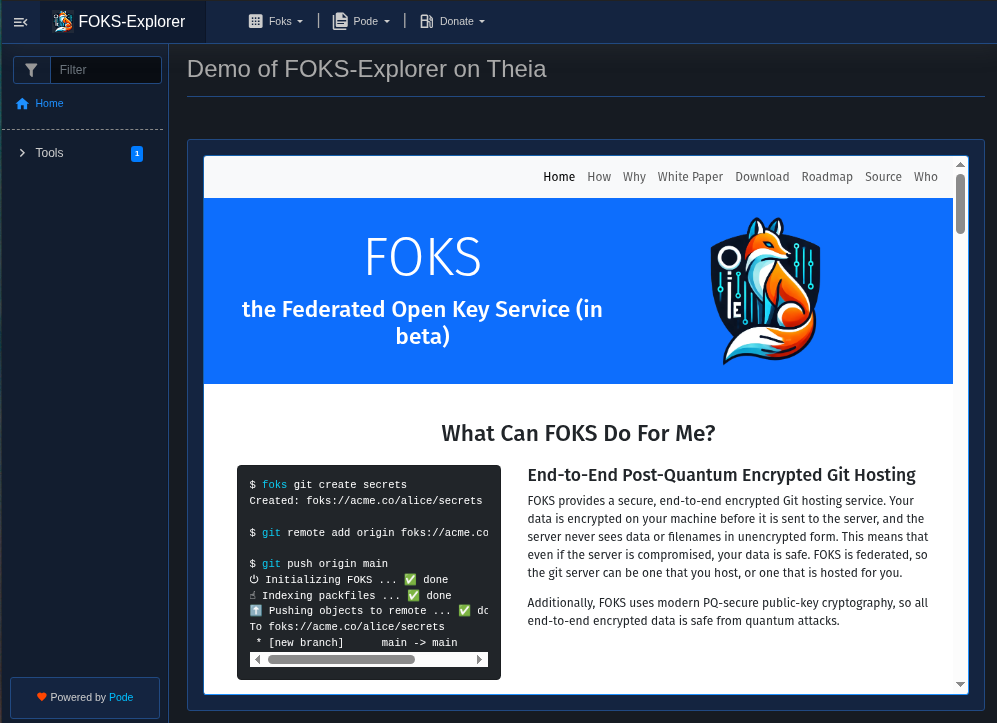997x723 pixels.
Task: Focus the Filter text input
Action: (x=105, y=70)
